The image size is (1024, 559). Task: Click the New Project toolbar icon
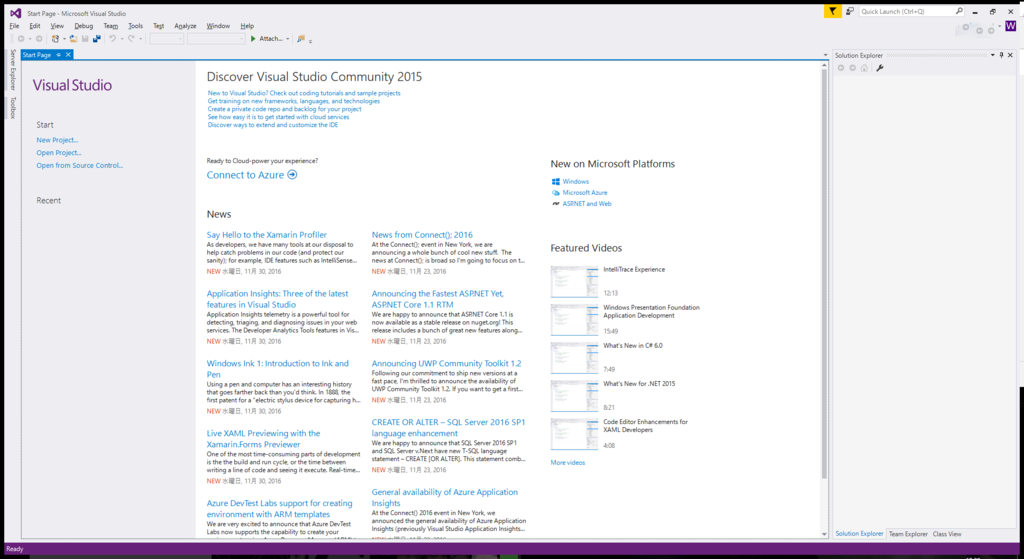pyautogui.click(x=56, y=39)
